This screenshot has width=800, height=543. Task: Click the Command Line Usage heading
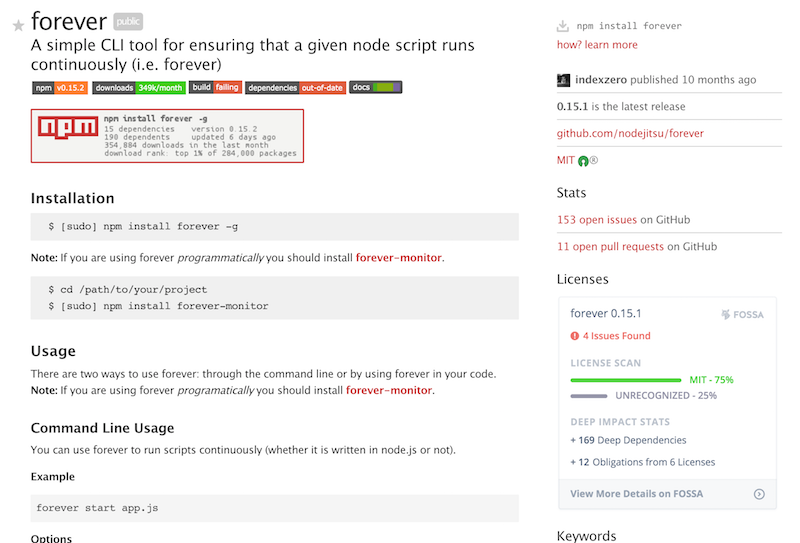pos(102,428)
